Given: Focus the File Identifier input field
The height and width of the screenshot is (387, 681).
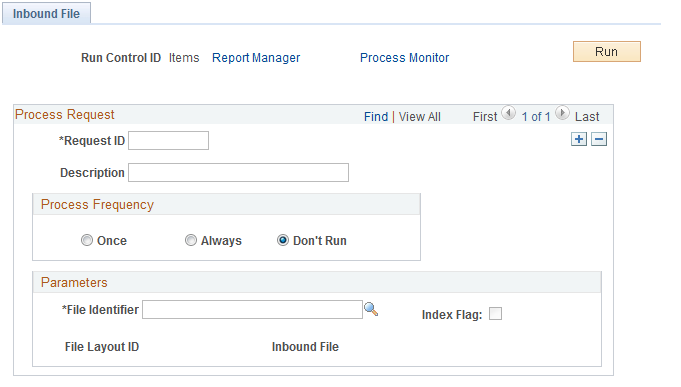Looking at the screenshot, I should (x=252, y=309).
